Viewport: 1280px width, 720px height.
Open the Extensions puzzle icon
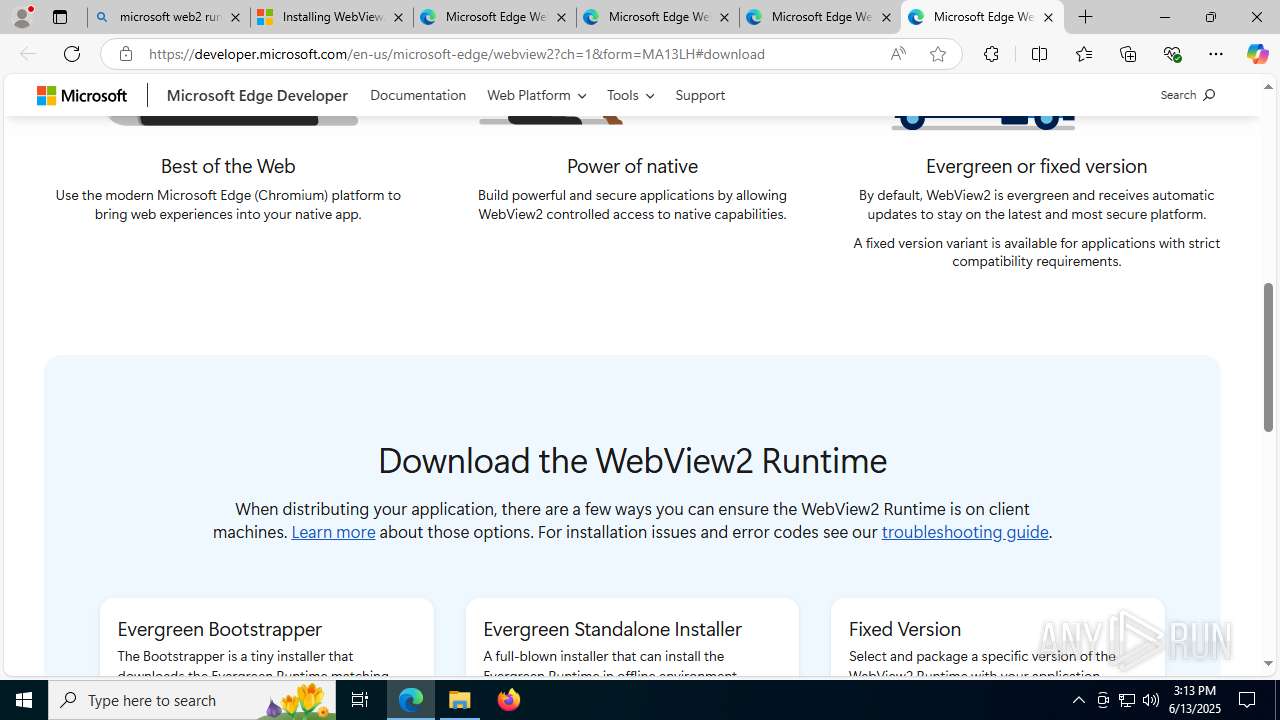991,54
